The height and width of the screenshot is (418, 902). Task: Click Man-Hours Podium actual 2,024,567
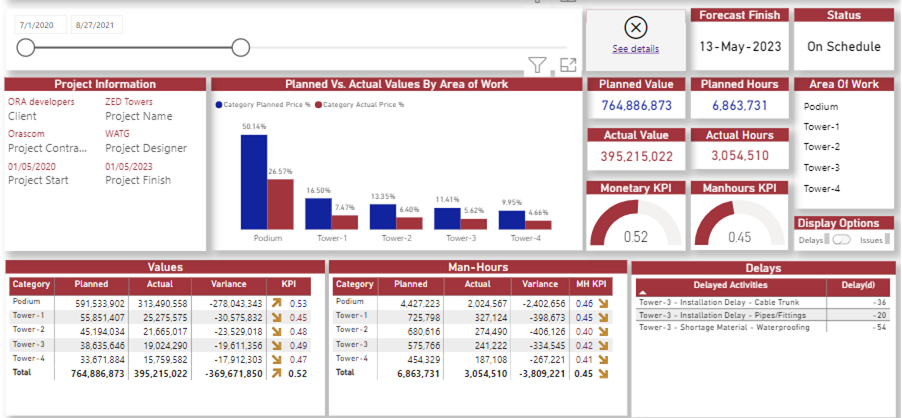[x=484, y=303]
